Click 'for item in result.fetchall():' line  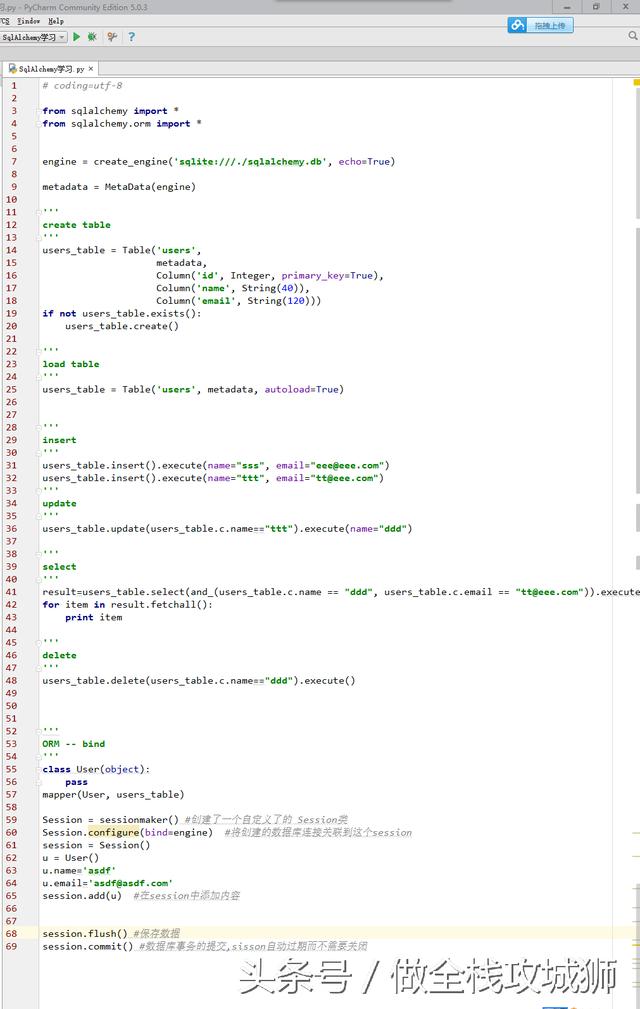pos(127,604)
